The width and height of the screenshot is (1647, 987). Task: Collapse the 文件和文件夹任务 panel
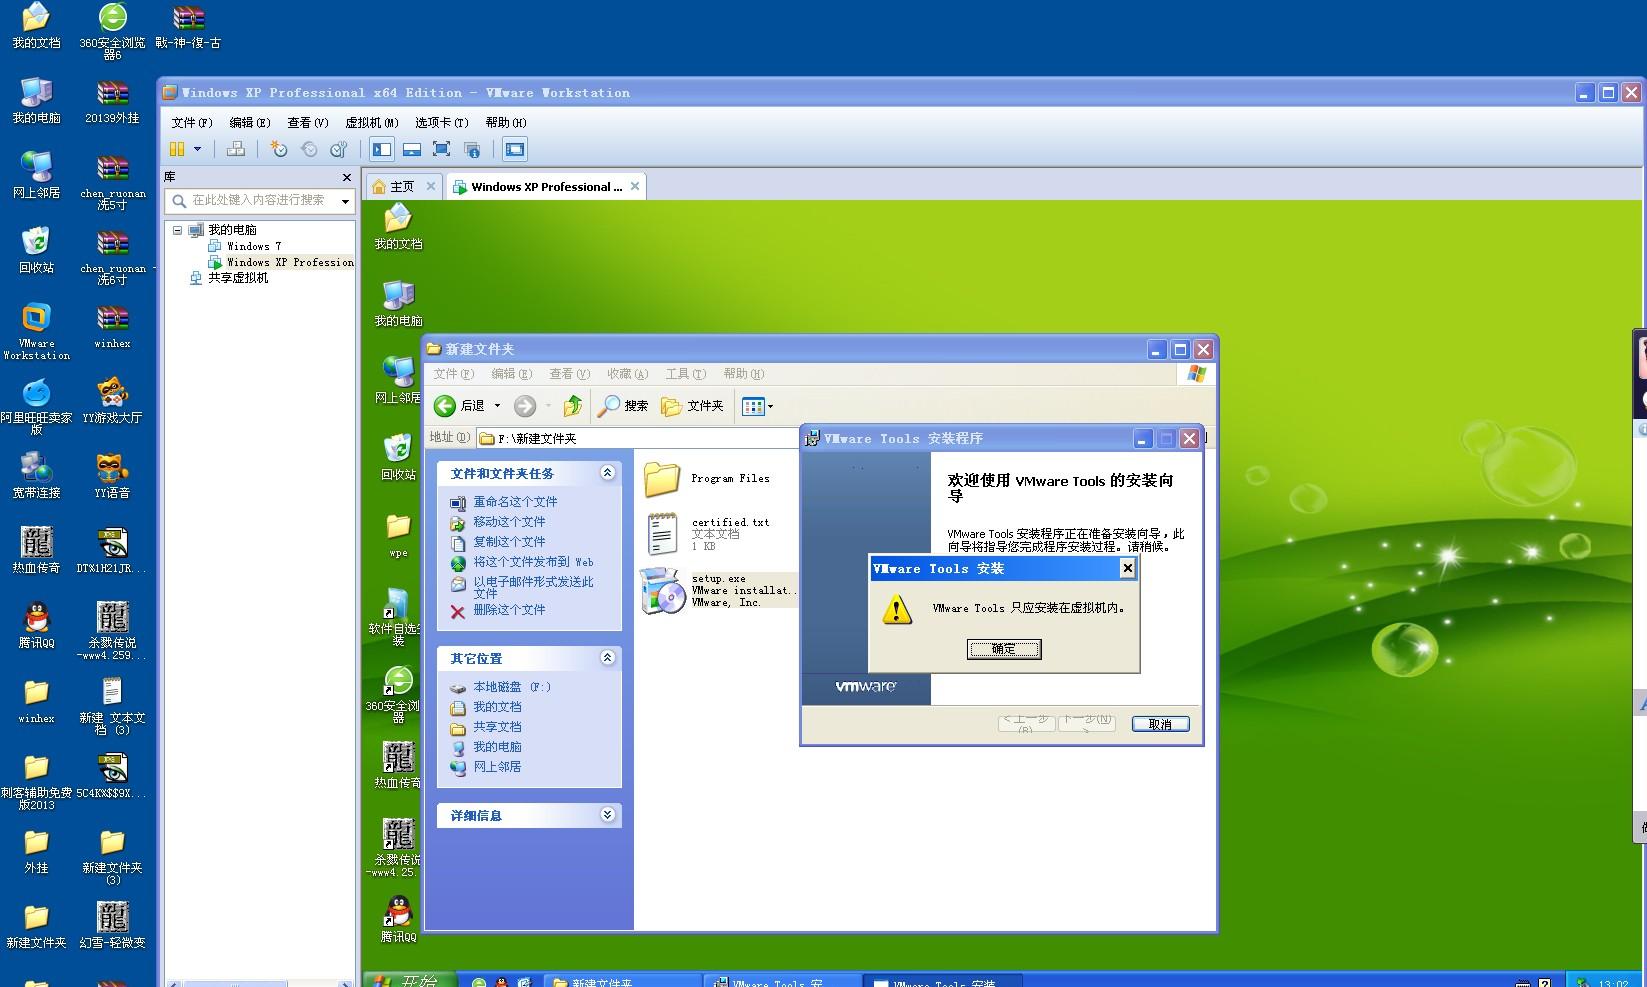tap(607, 472)
